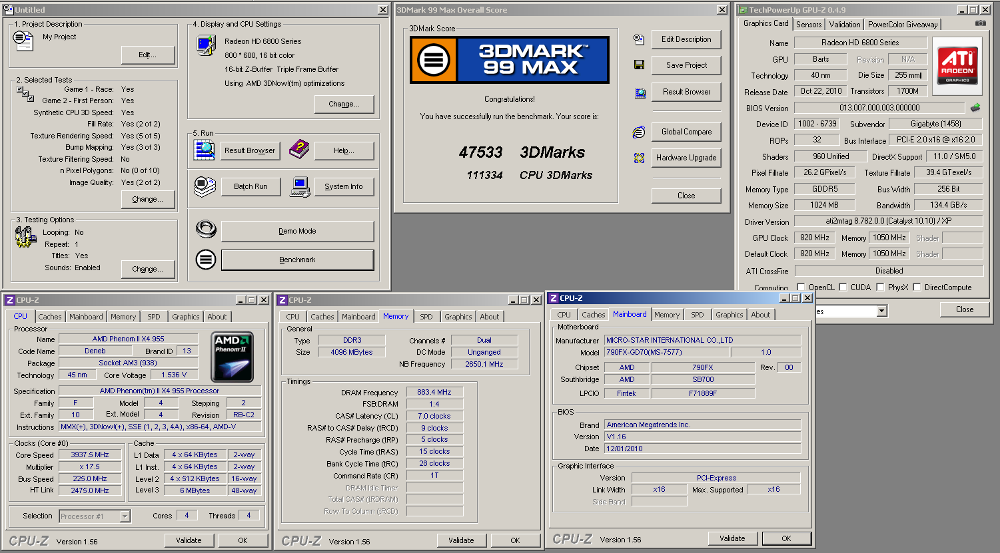Click the Global Compare globe icon
Viewport: 1000px width, 553px height.
coord(638,132)
